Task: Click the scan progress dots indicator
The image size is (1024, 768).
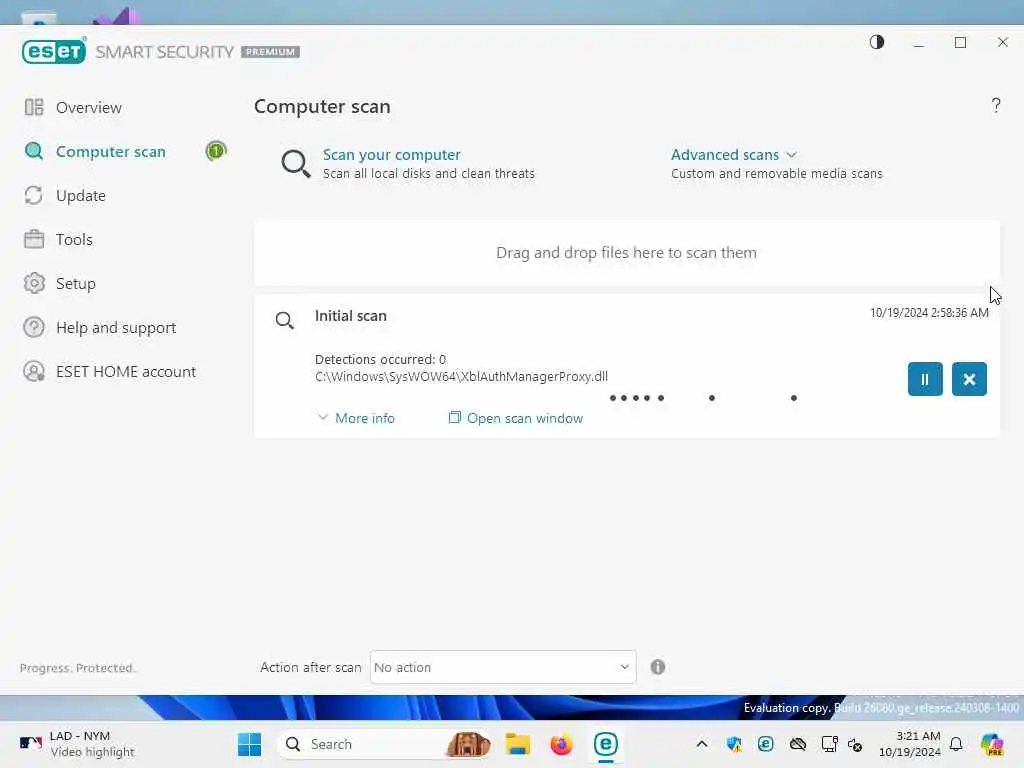Action: click(x=703, y=398)
